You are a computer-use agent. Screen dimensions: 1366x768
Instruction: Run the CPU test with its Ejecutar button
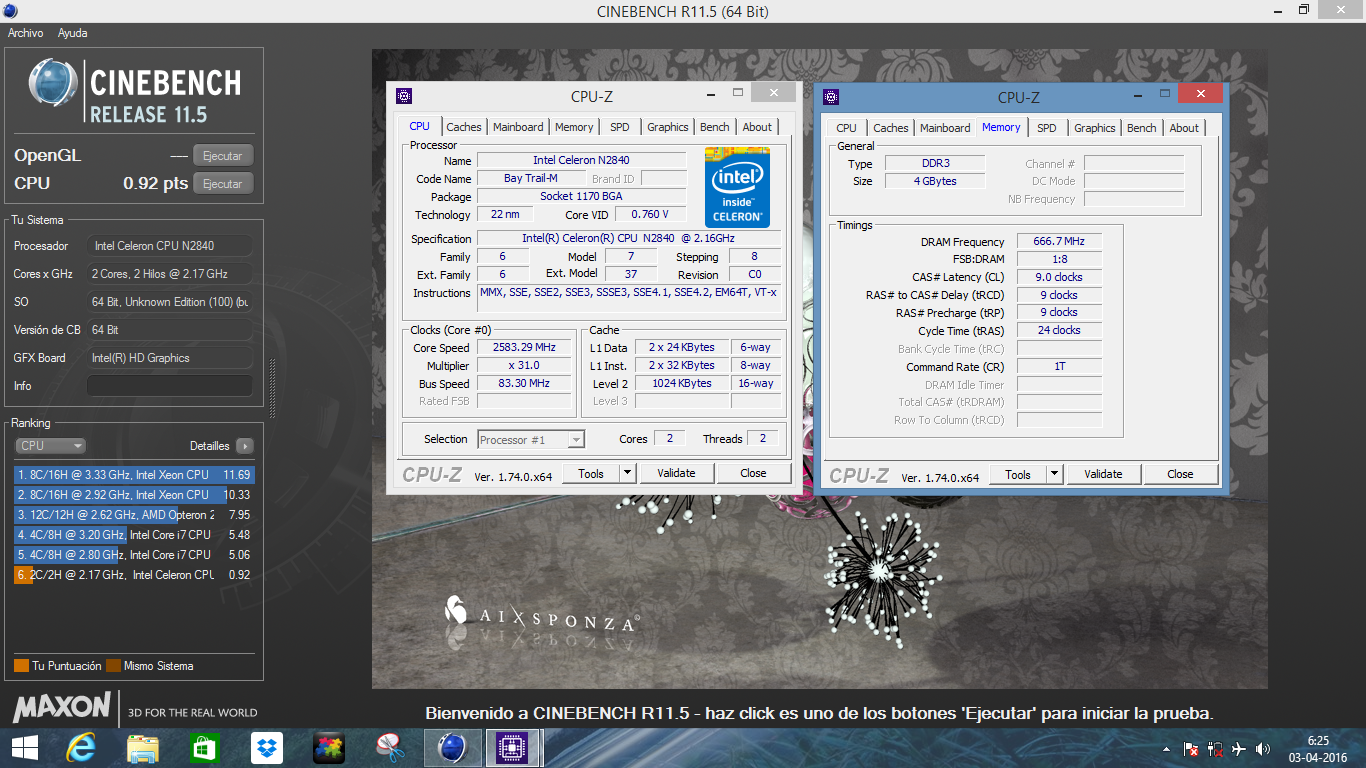tap(222, 184)
